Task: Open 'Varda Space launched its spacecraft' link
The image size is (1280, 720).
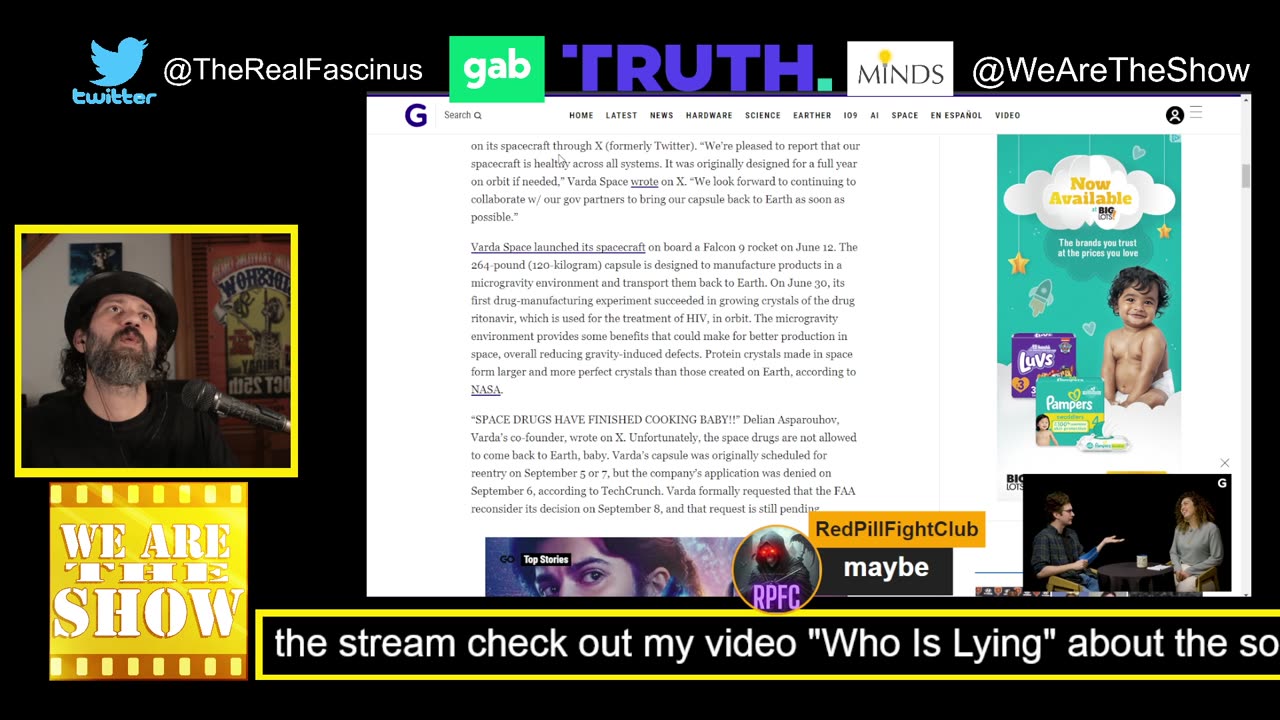Action: (558, 247)
